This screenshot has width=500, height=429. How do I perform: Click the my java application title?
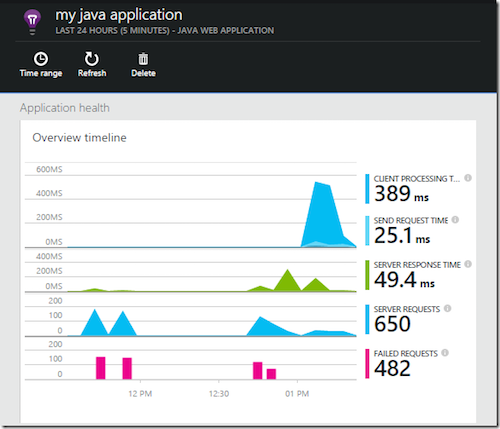pos(119,15)
